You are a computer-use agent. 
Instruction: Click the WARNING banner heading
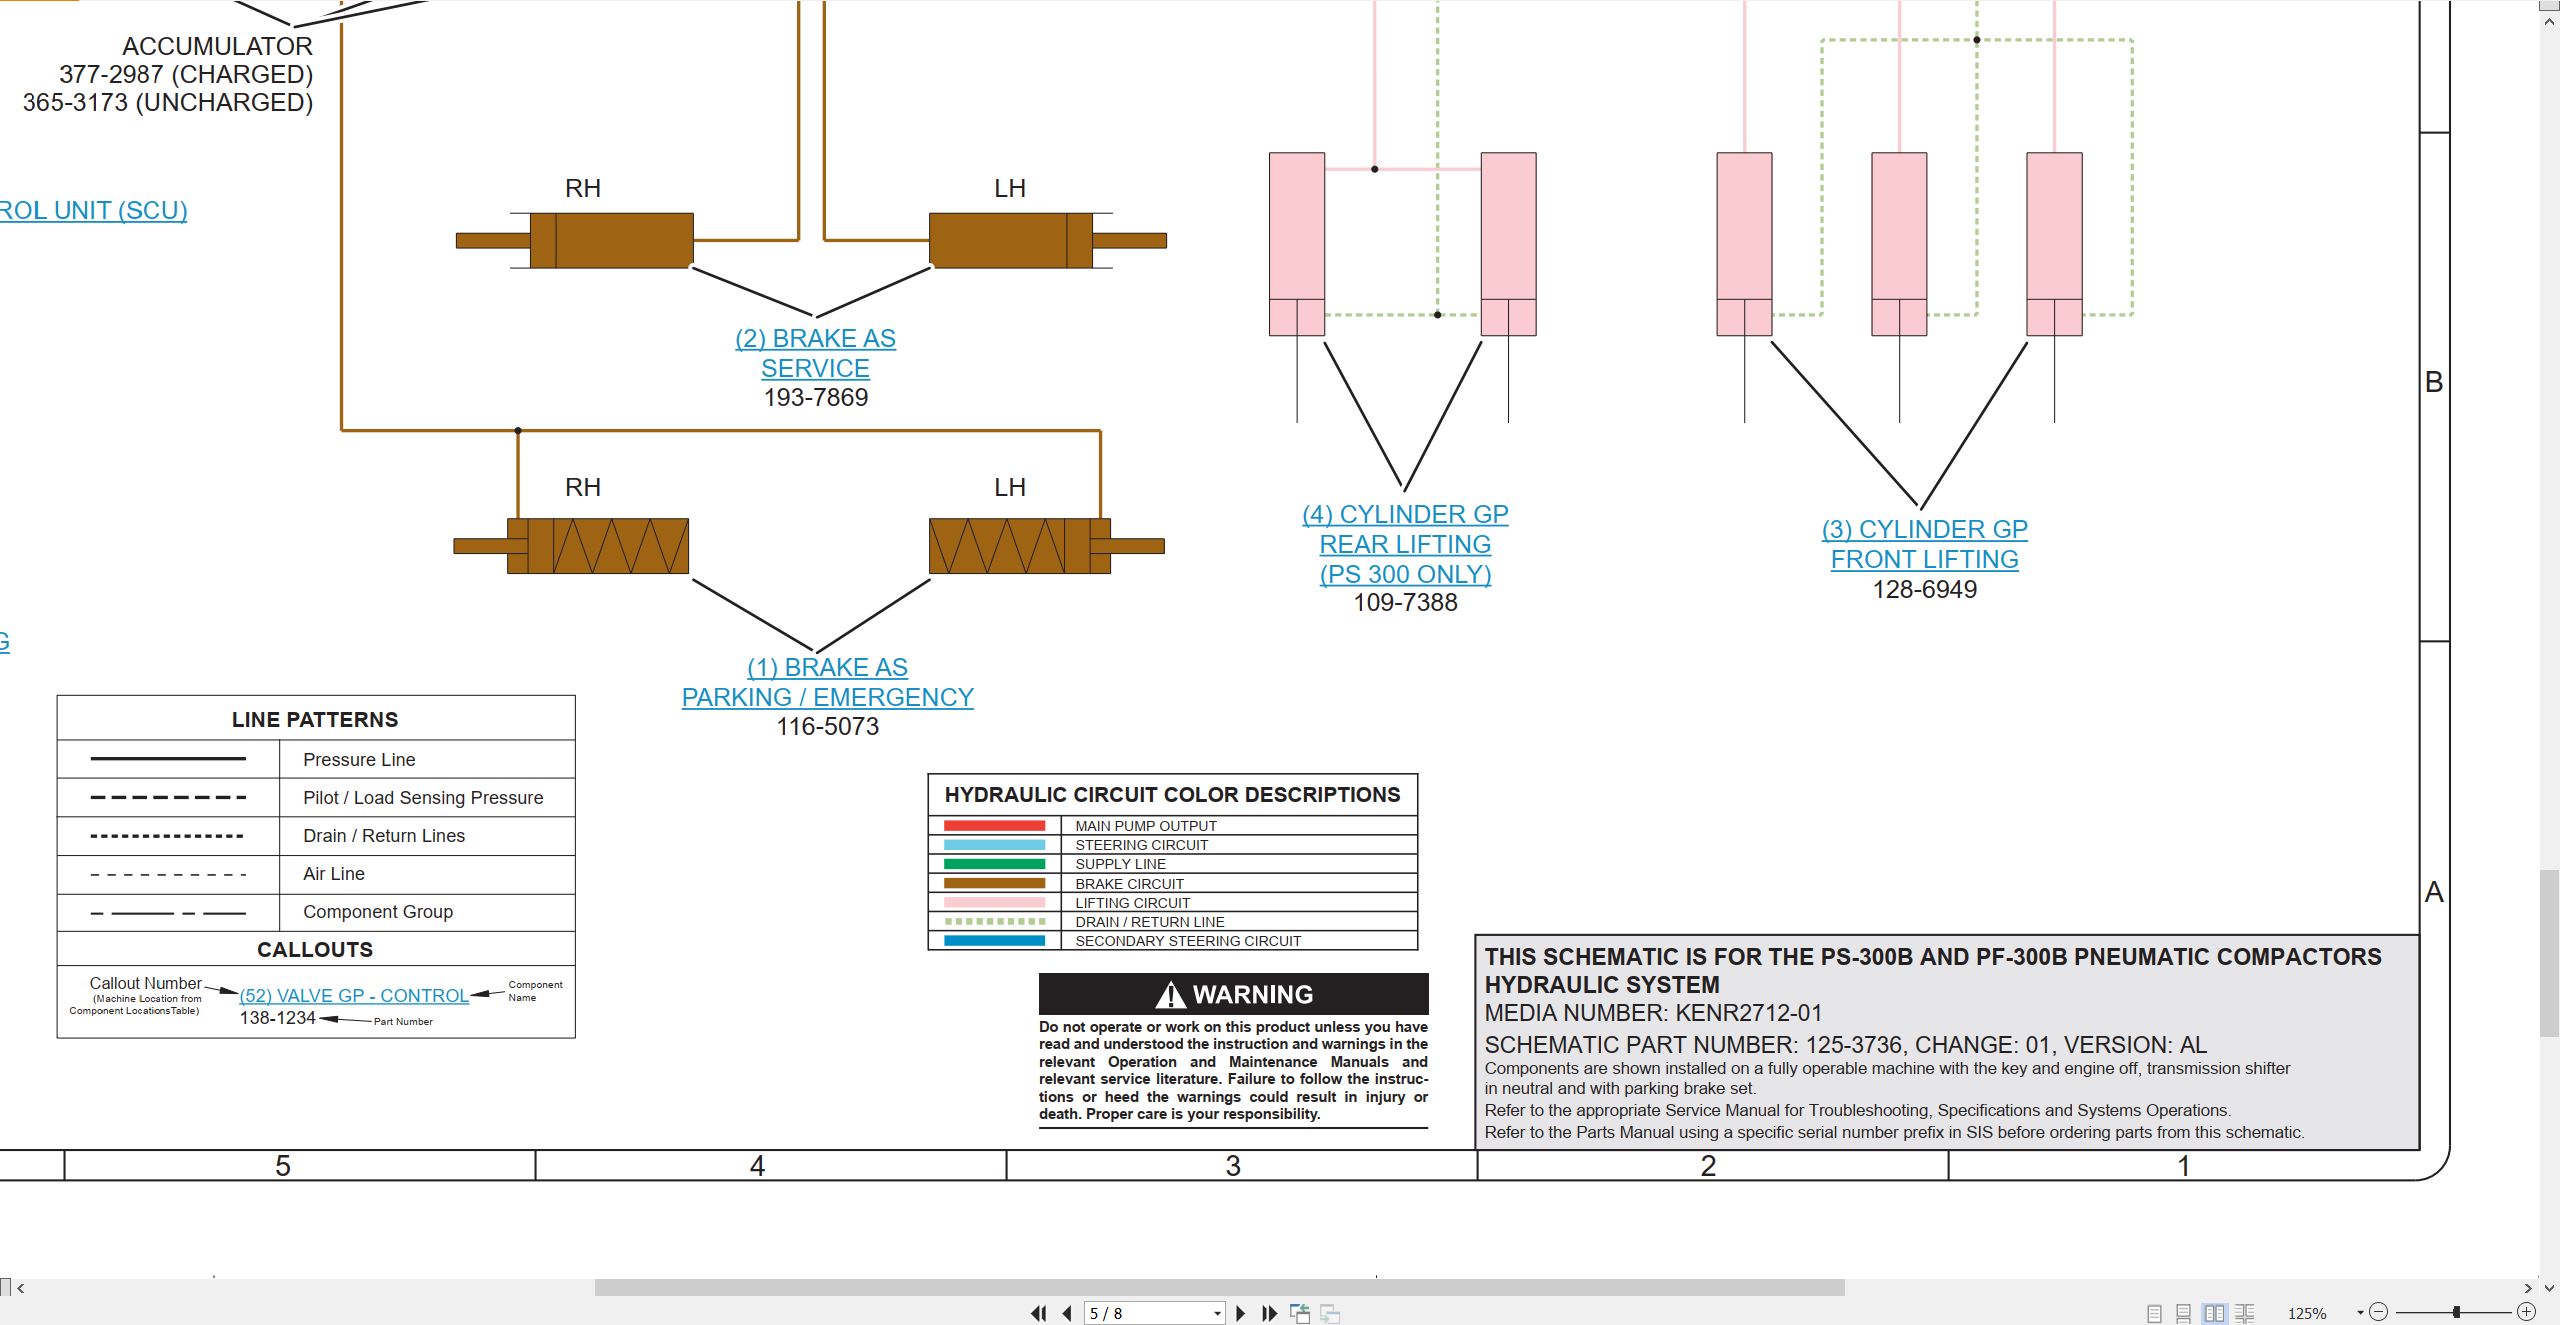coord(1234,995)
